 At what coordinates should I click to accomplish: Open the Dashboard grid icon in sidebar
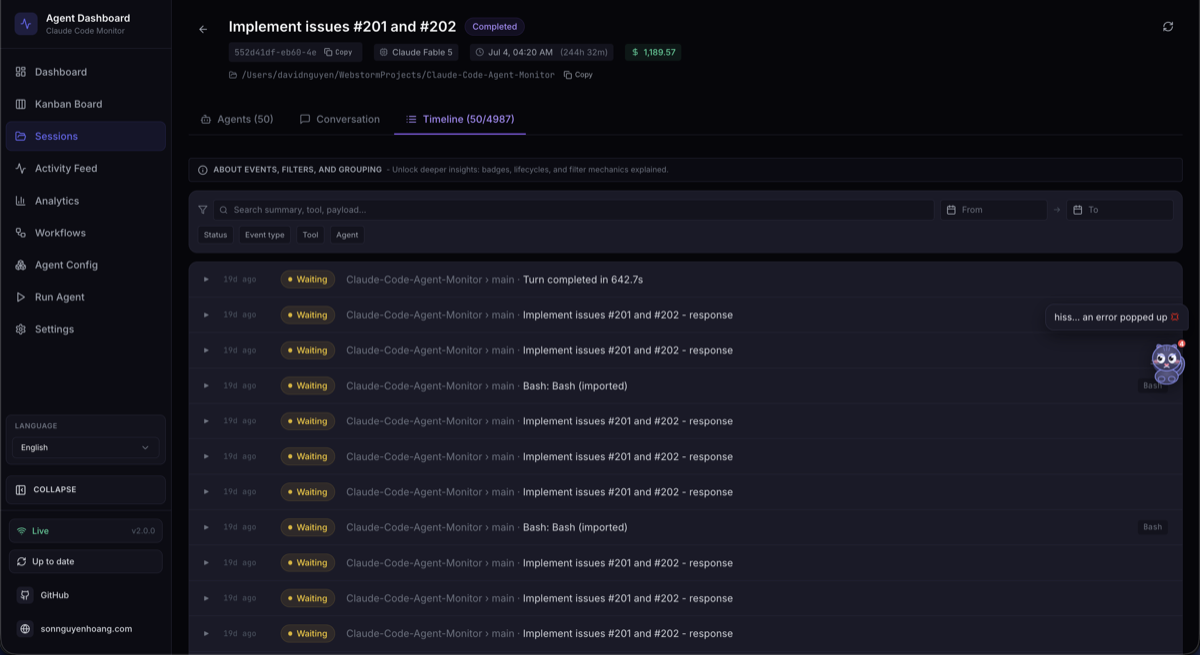pos(21,72)
